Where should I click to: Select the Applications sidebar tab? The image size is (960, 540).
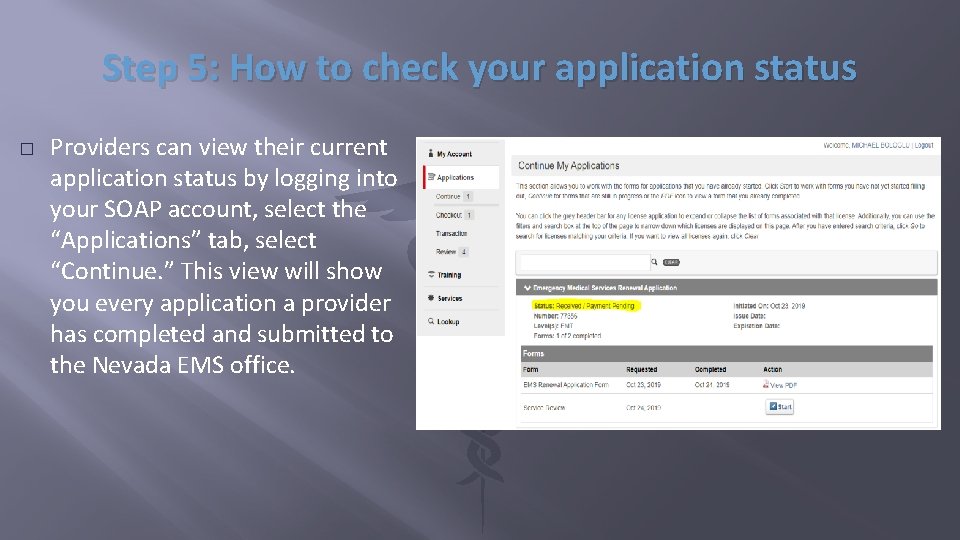point(462,177)
